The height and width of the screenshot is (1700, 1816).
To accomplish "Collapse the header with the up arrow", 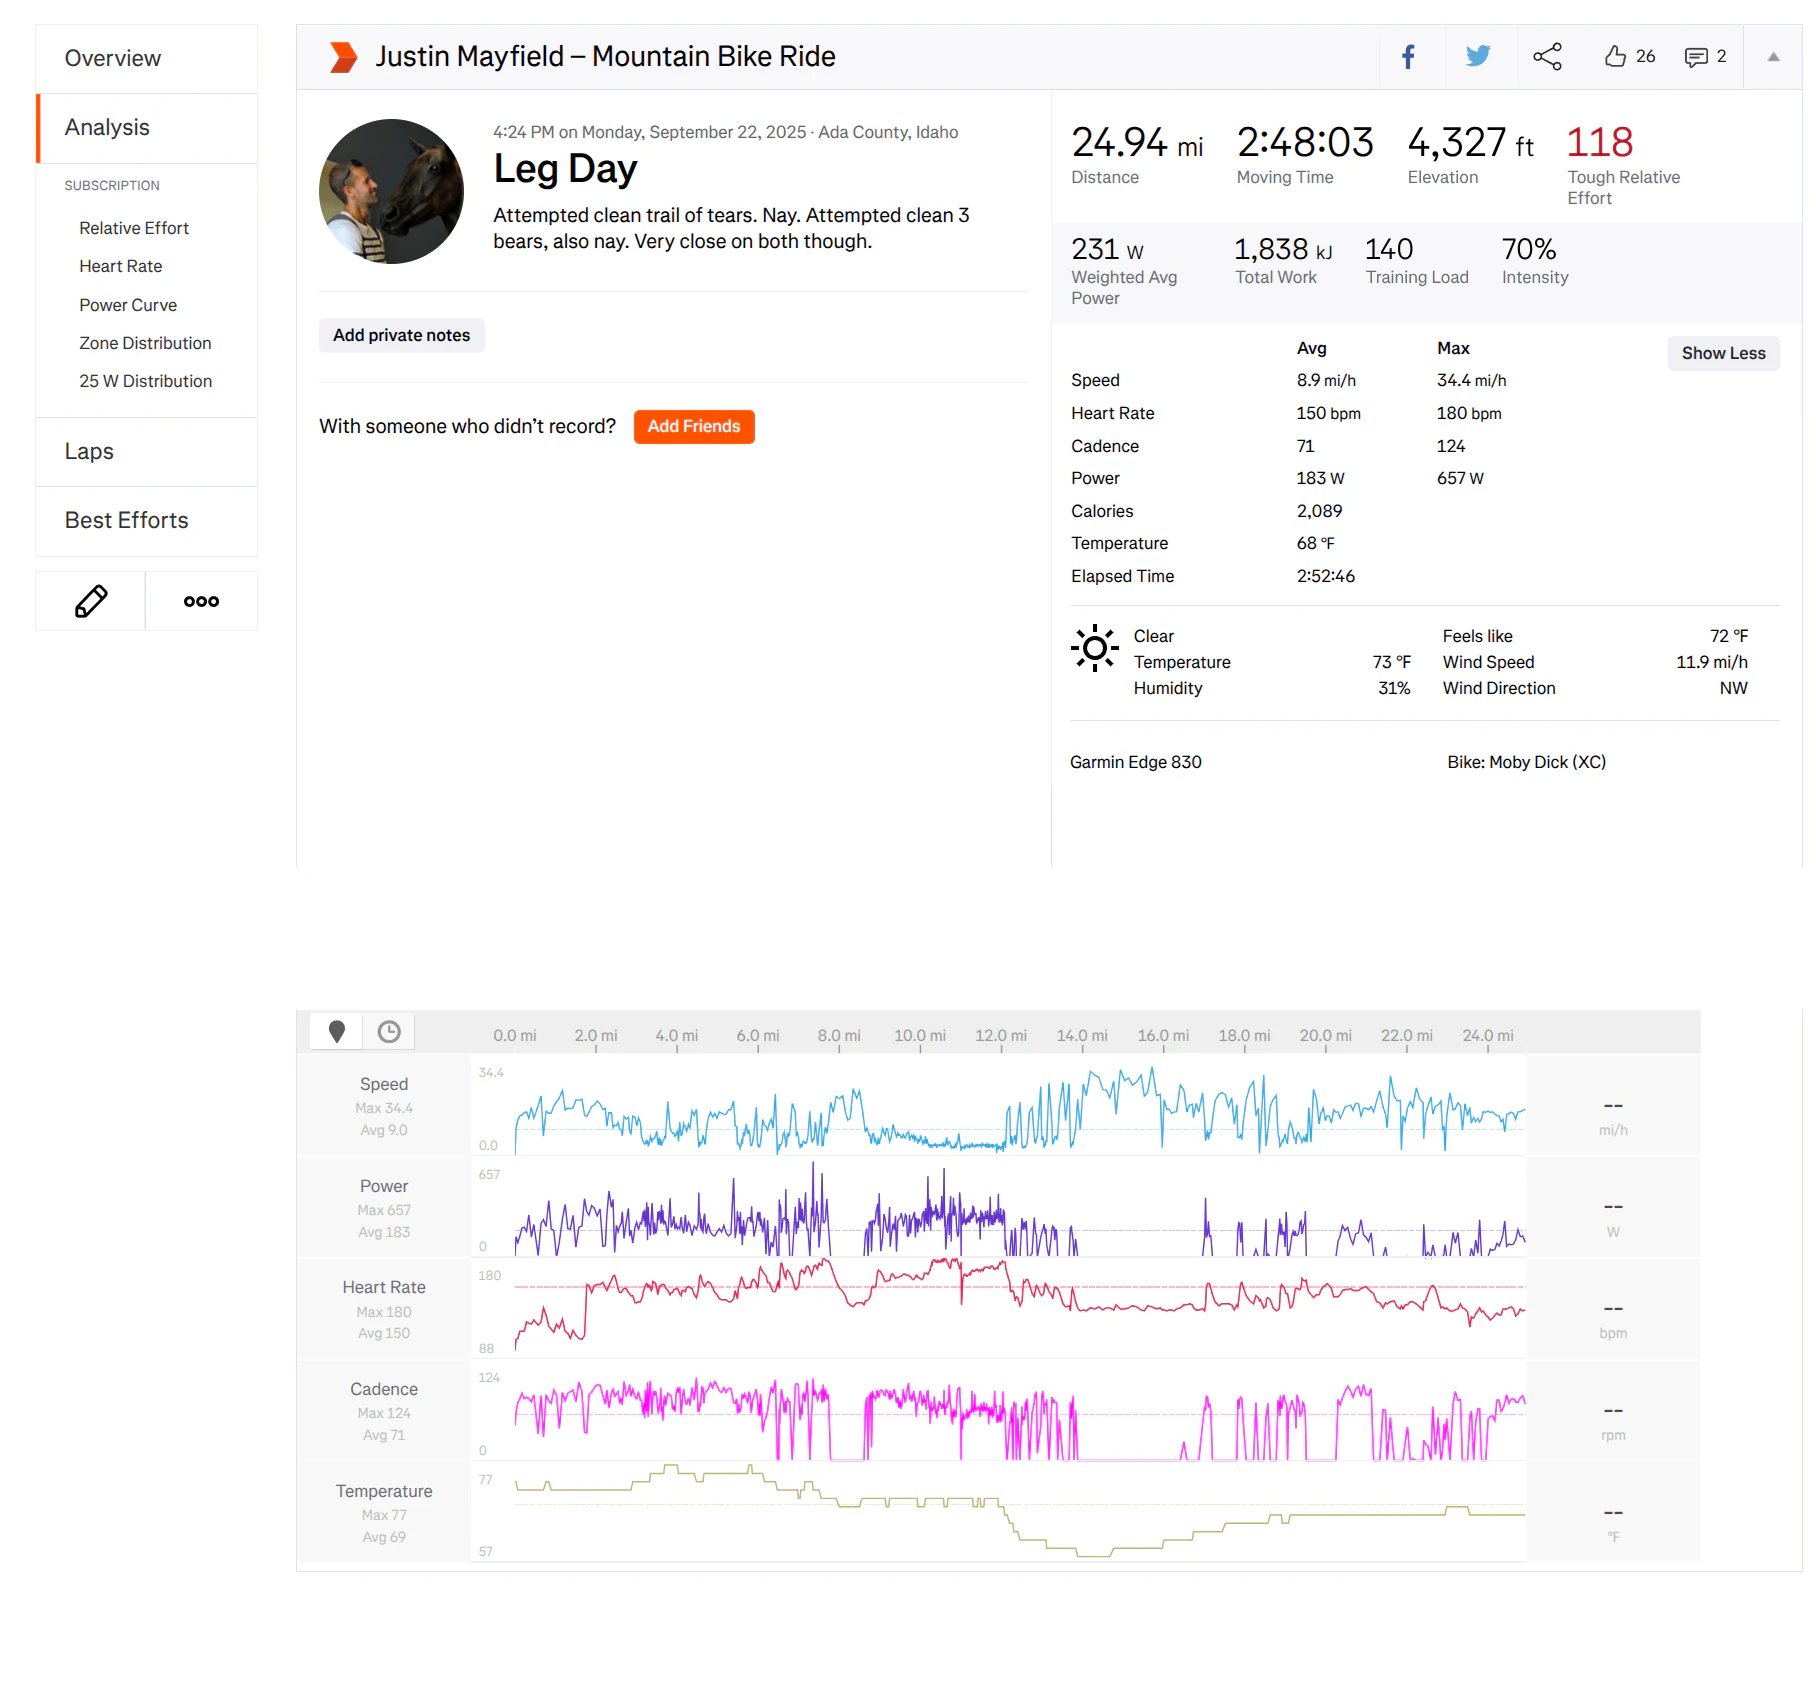I will 1772,57.
